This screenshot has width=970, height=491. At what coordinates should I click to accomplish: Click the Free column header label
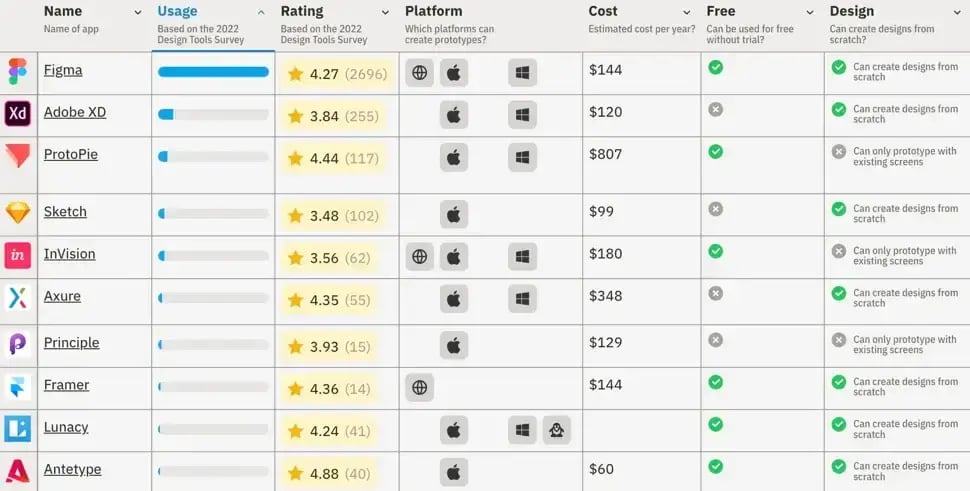[721, 11]
